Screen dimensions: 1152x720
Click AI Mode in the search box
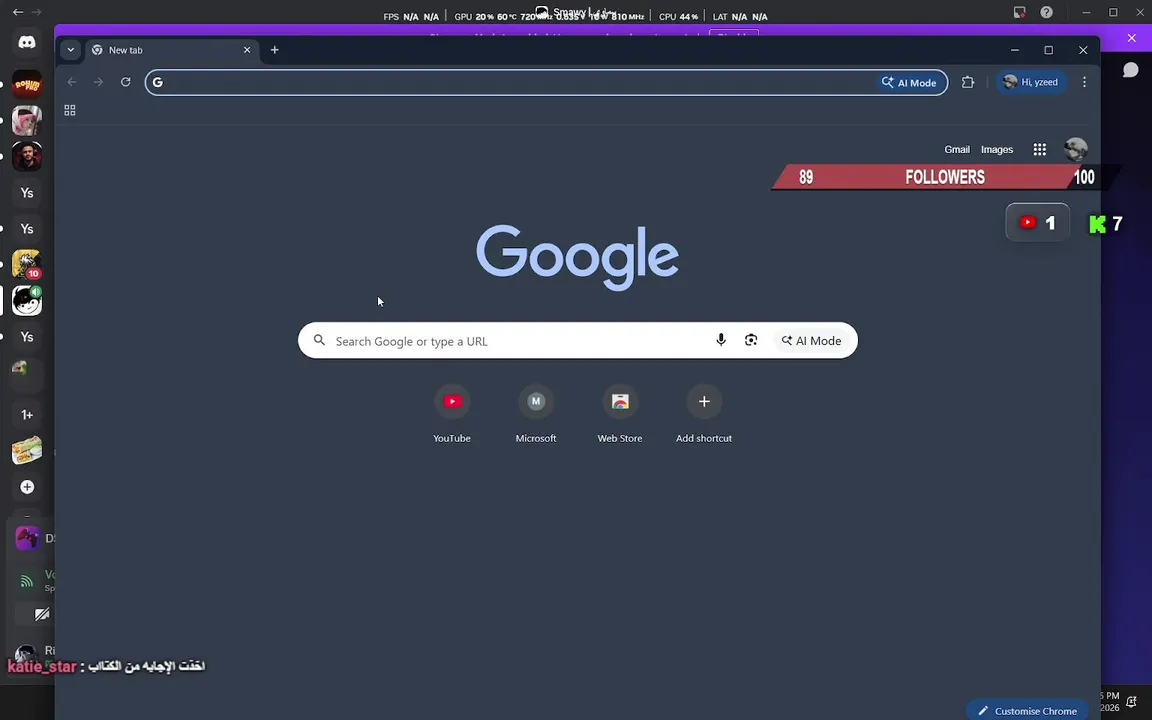pyautogui.click(x=811, y=341)
